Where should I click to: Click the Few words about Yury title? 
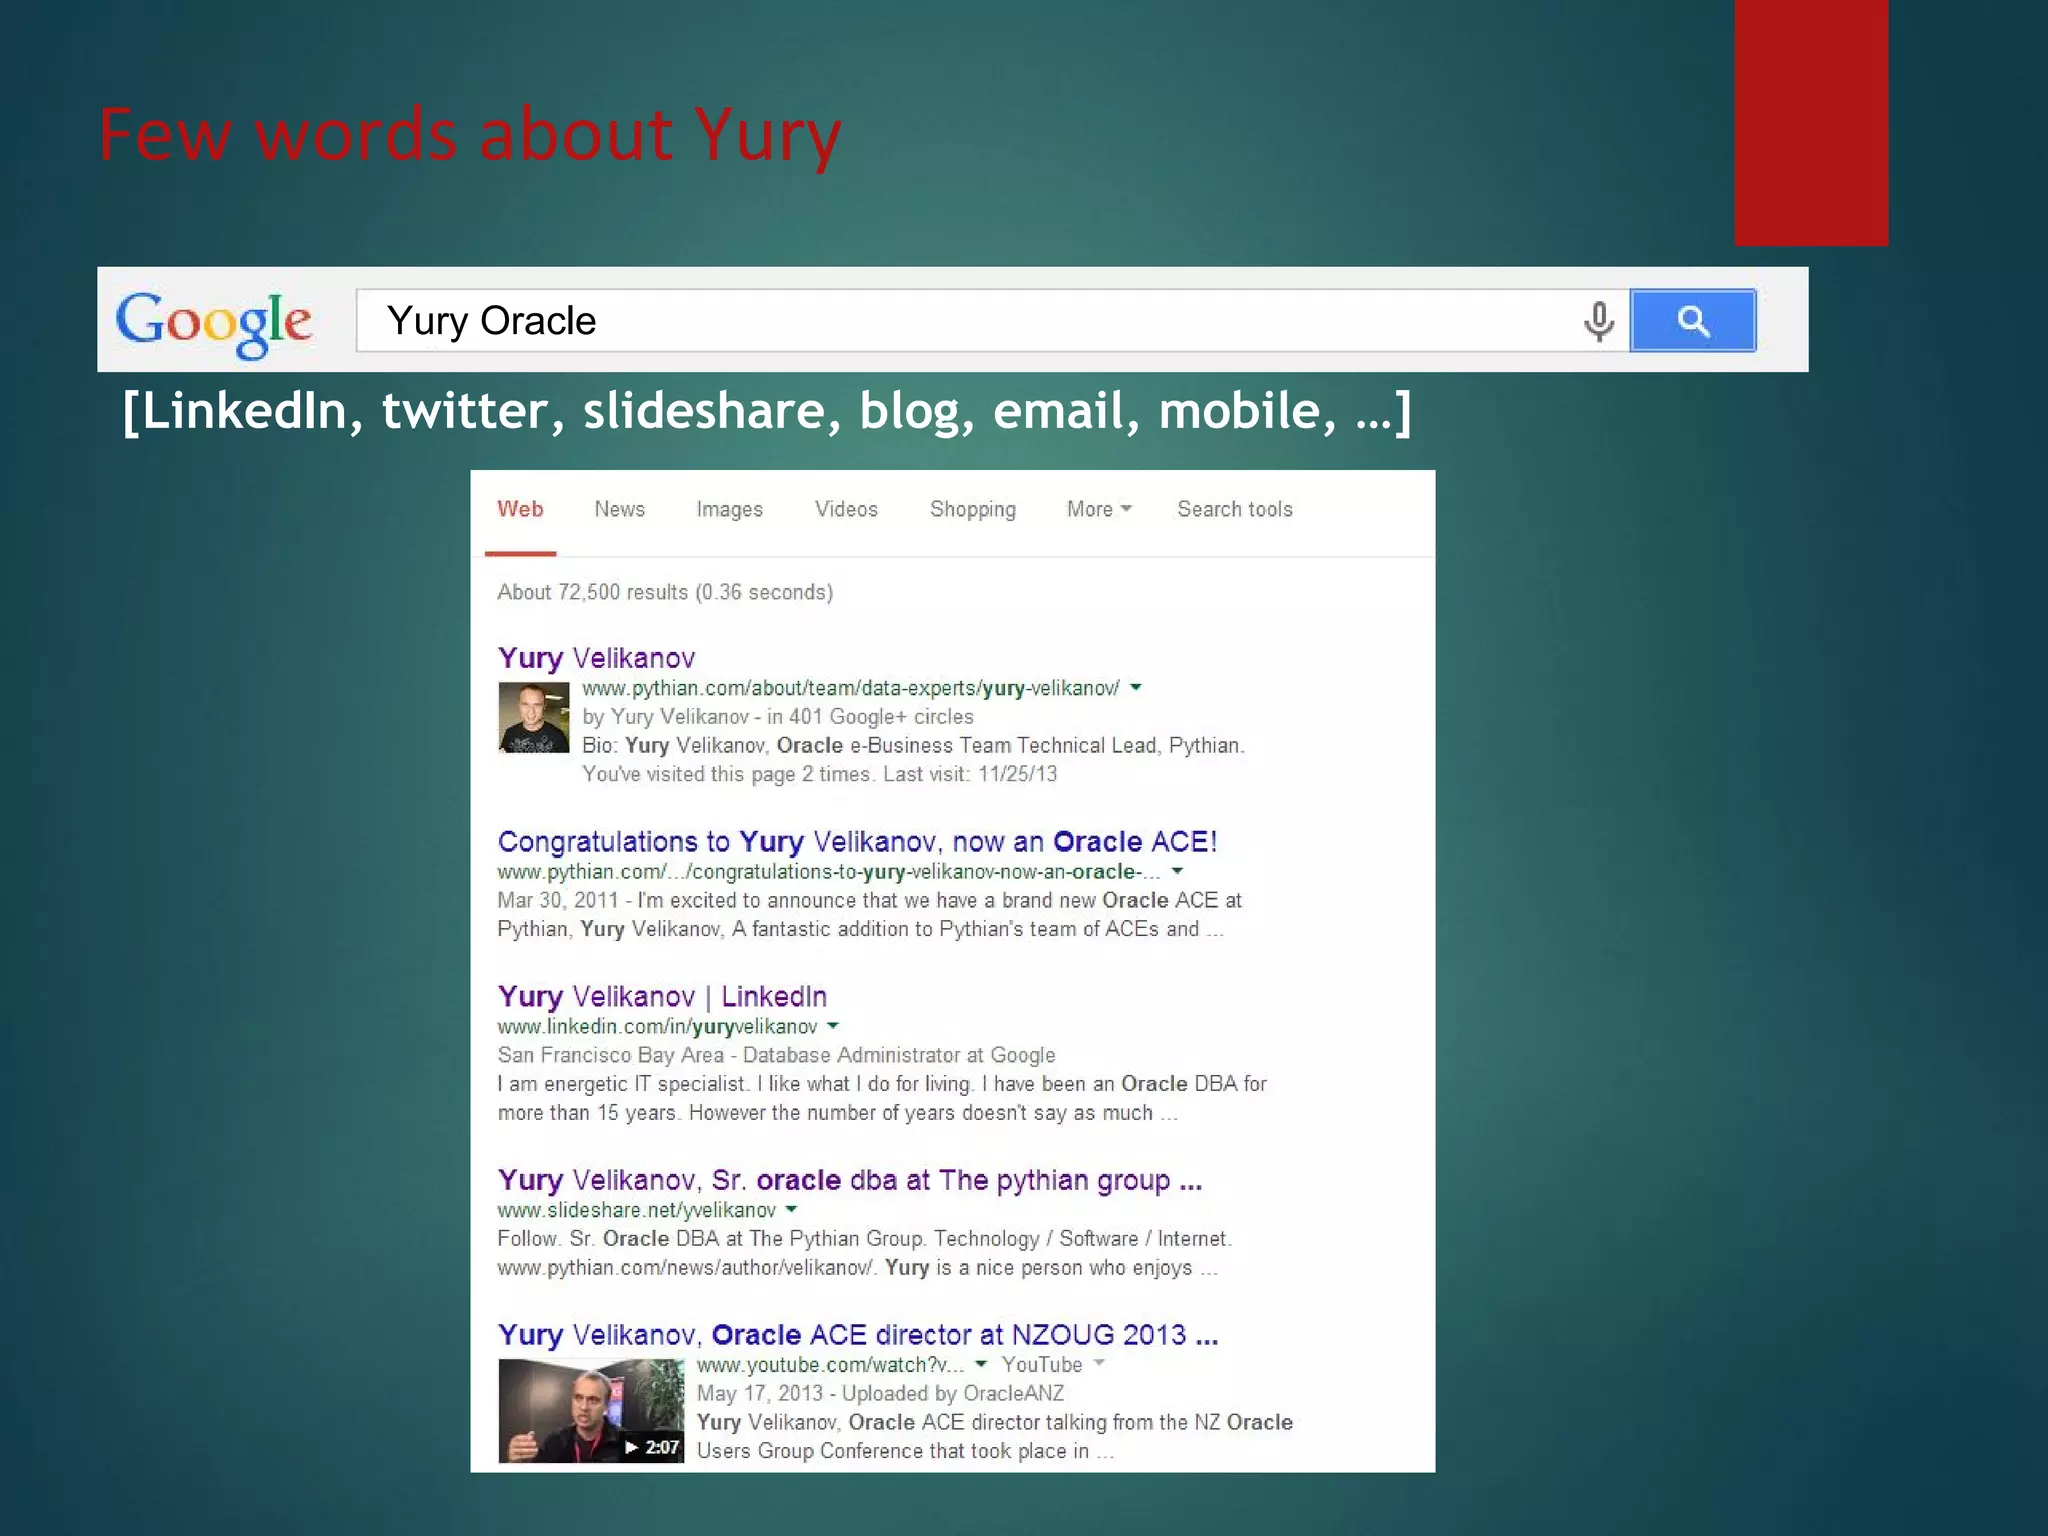[x=470, y=136]
